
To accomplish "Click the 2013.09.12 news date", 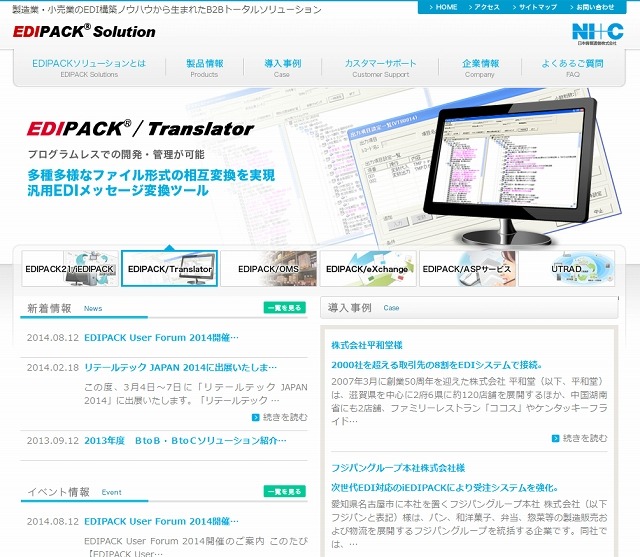I will tap(53, 441).
